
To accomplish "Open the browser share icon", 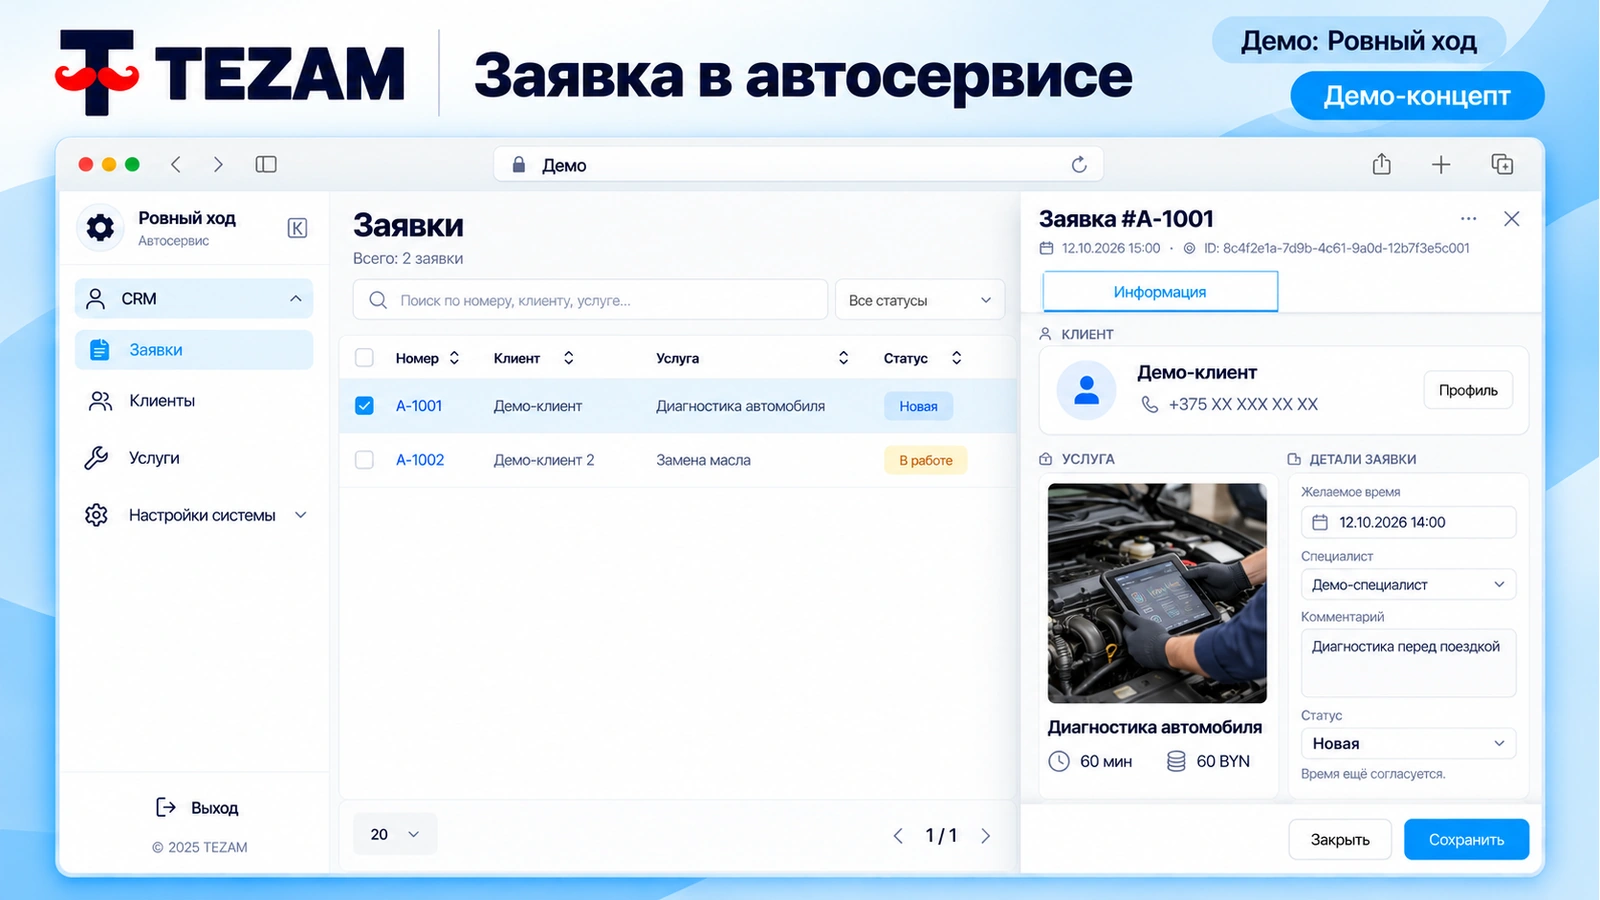I will click(x=1382, y=164).
